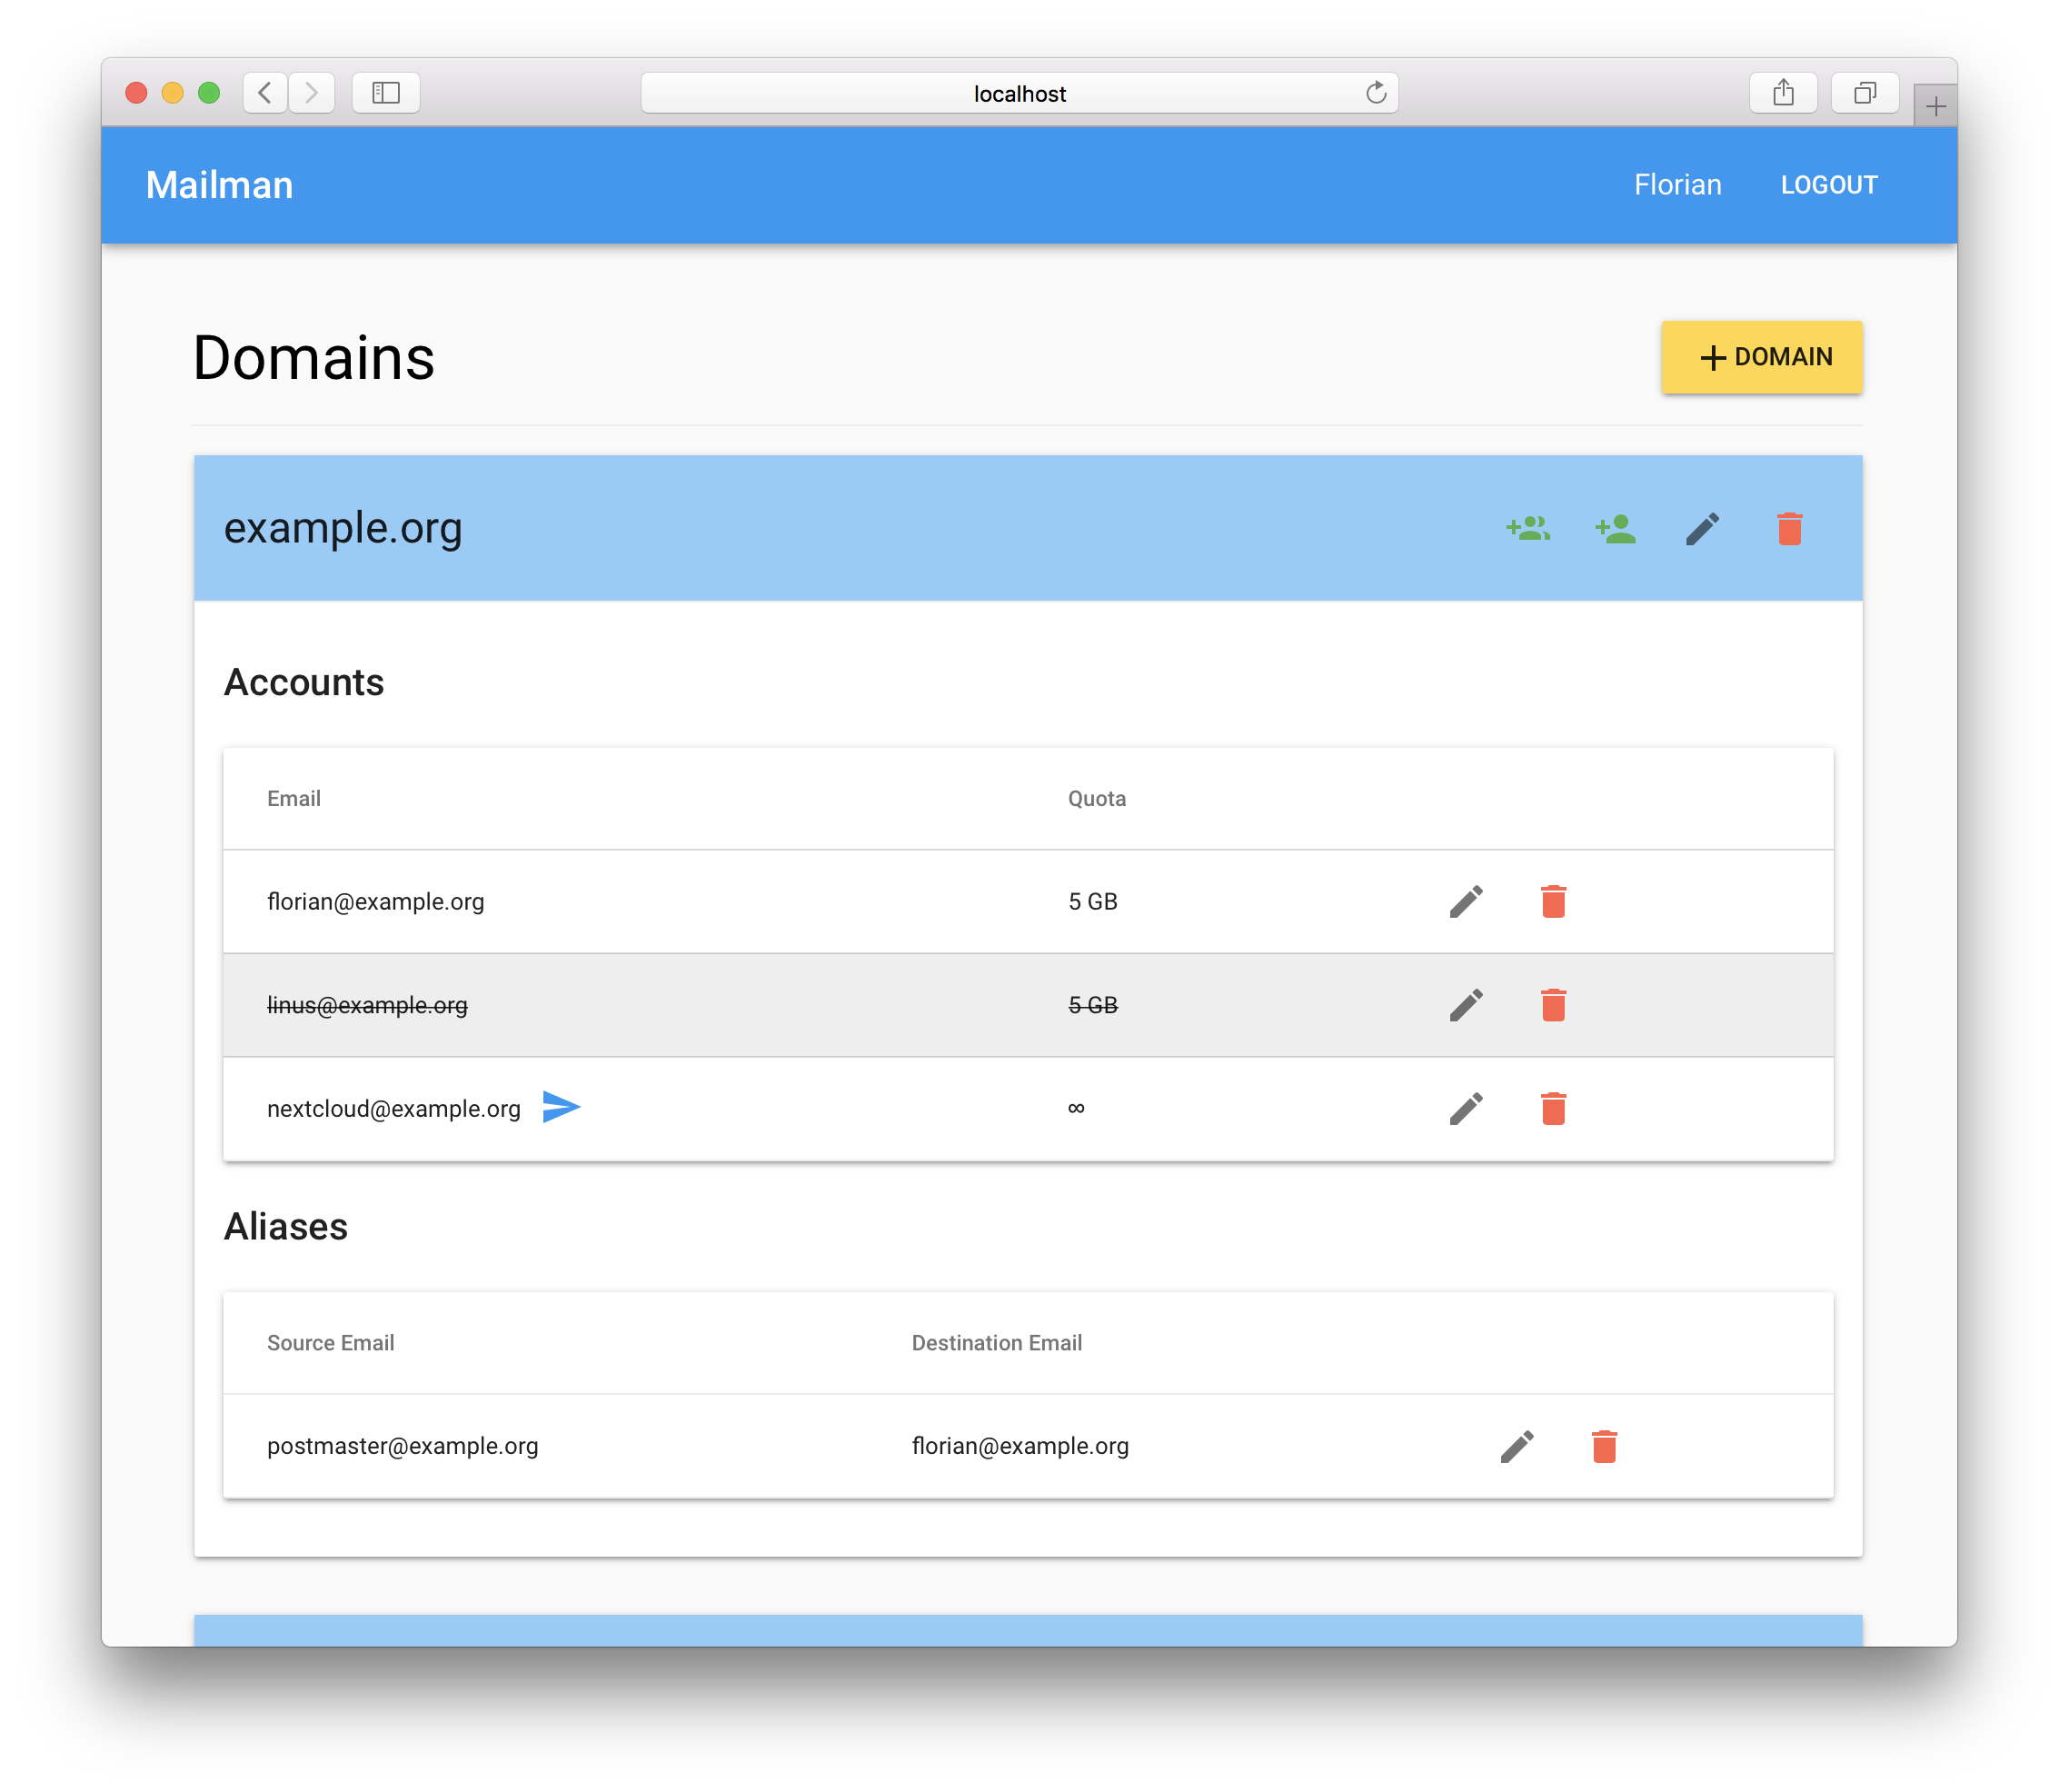Toggle the Safari sidebar button
The width and height of the screenshot is (2059, 1792).
pyautogui.click(x=386, y=93)
